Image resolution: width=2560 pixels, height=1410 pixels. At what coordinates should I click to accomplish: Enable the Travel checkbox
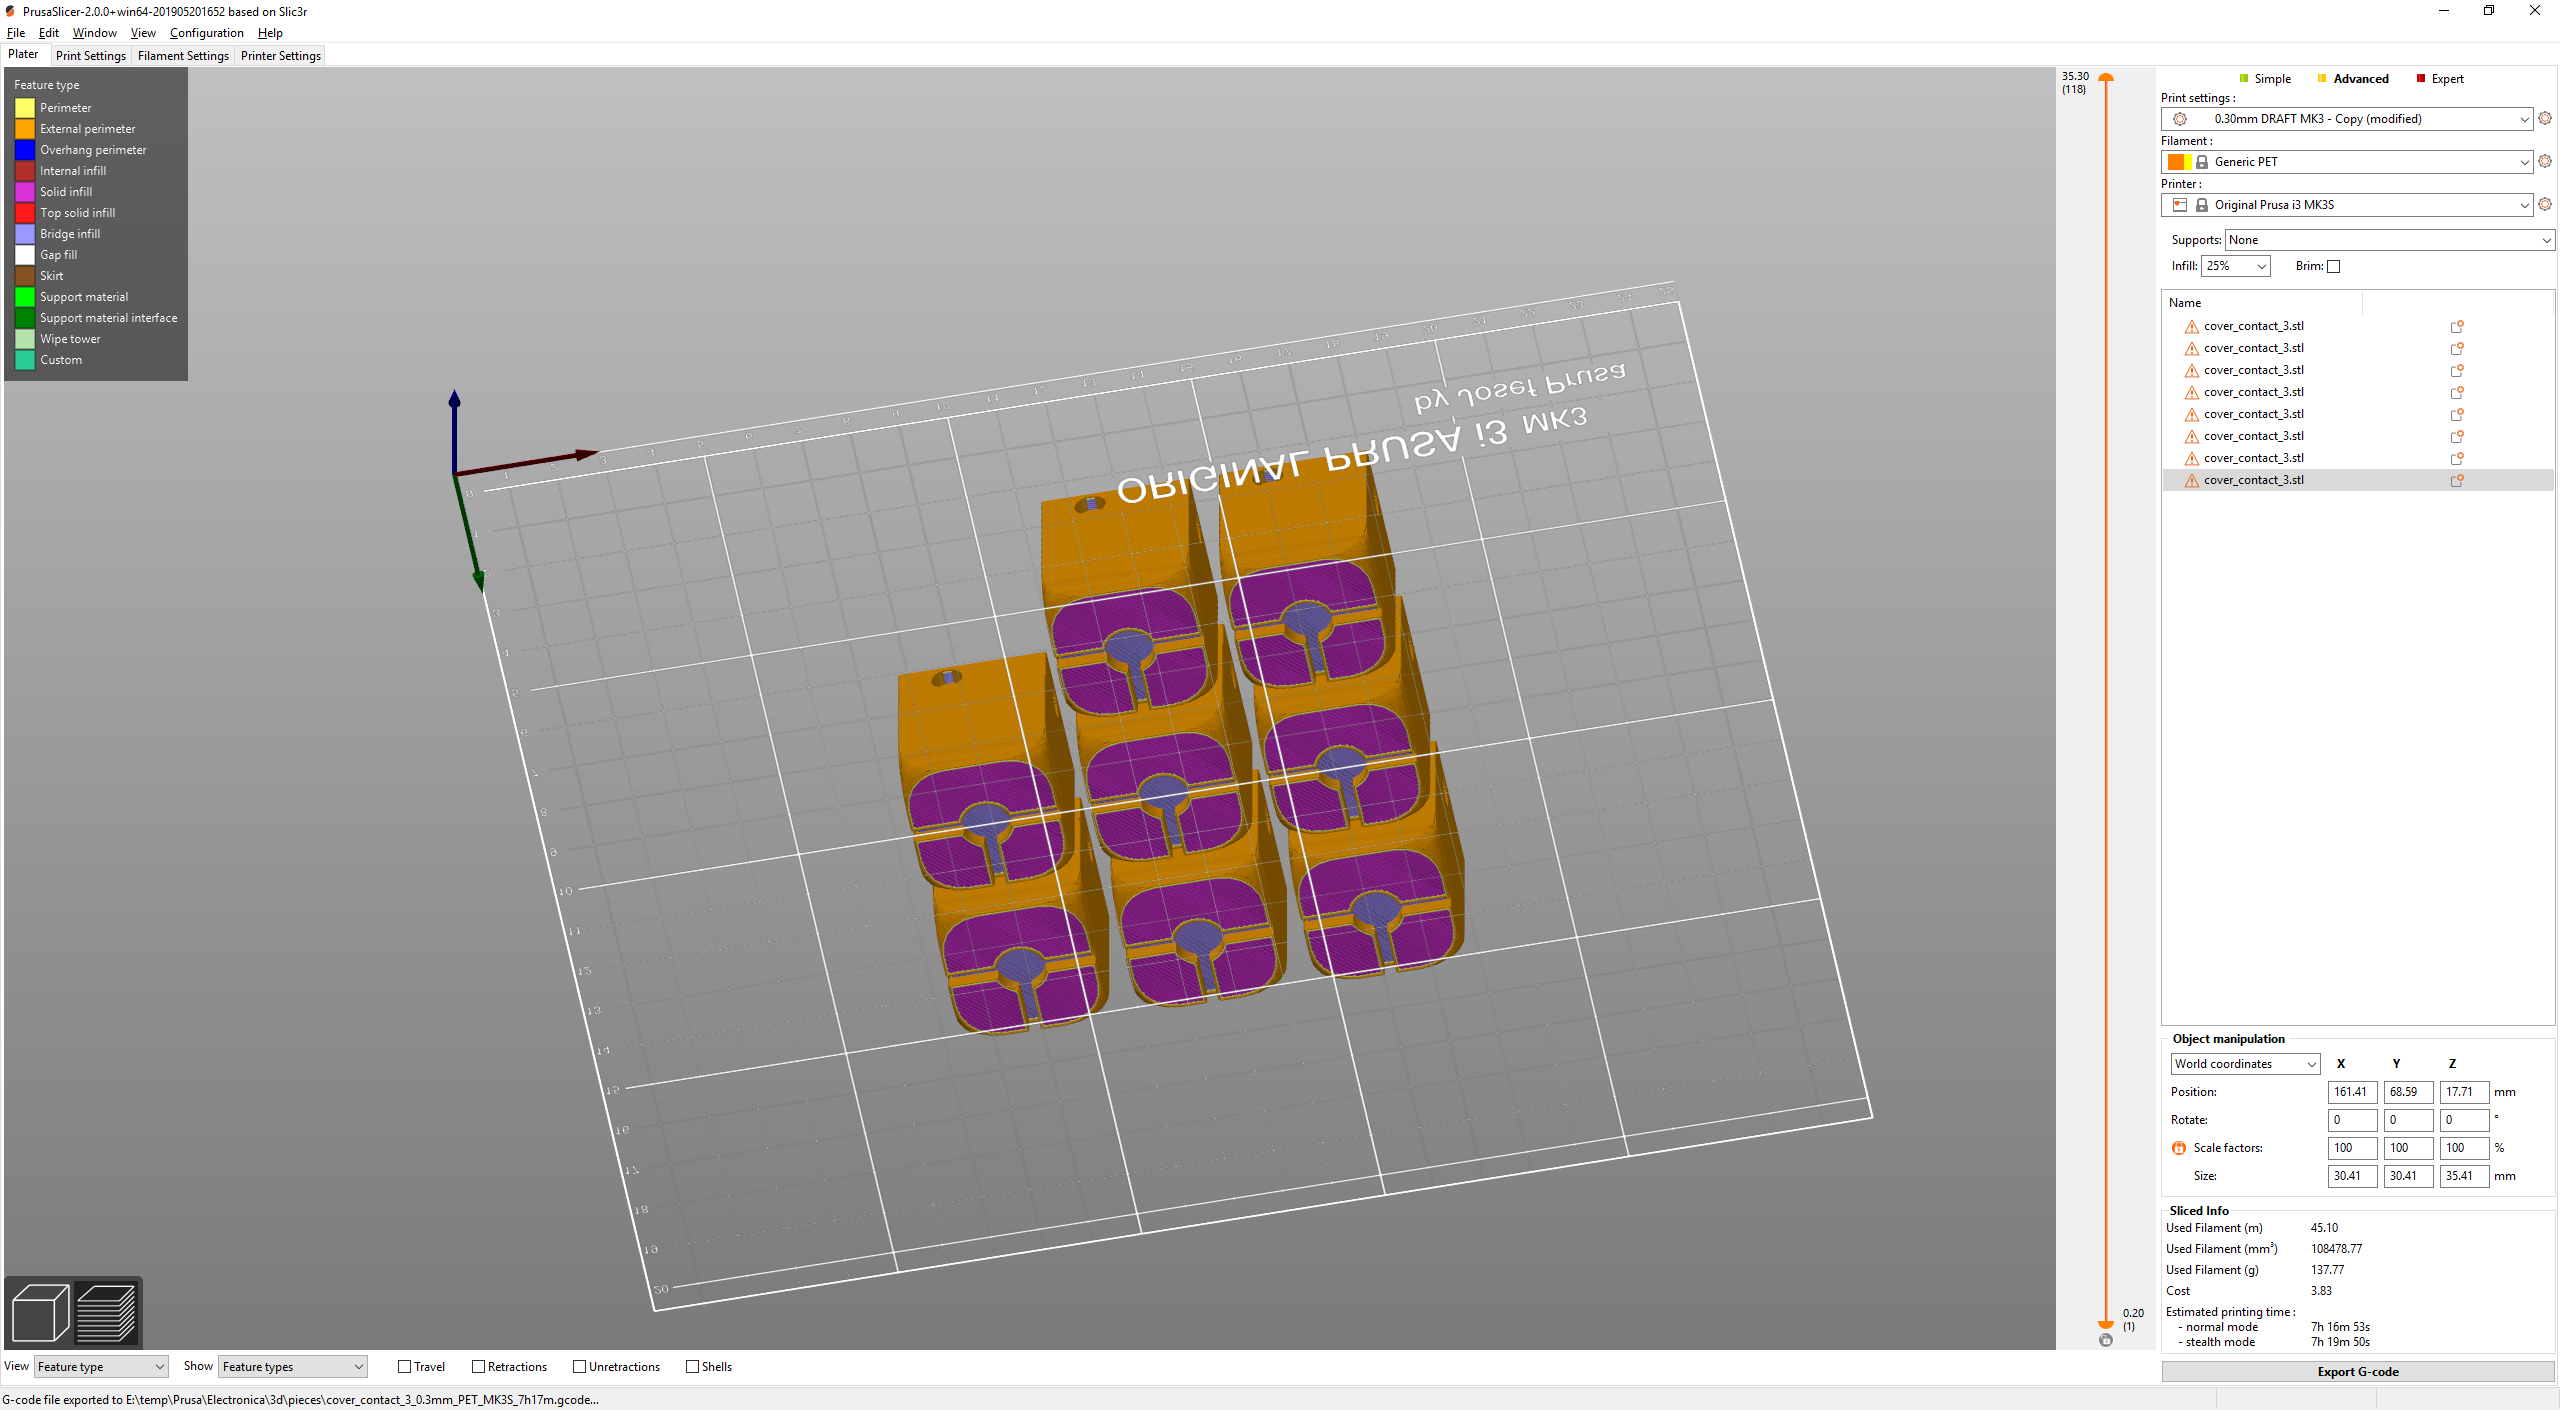click(x=405, y=1367)
